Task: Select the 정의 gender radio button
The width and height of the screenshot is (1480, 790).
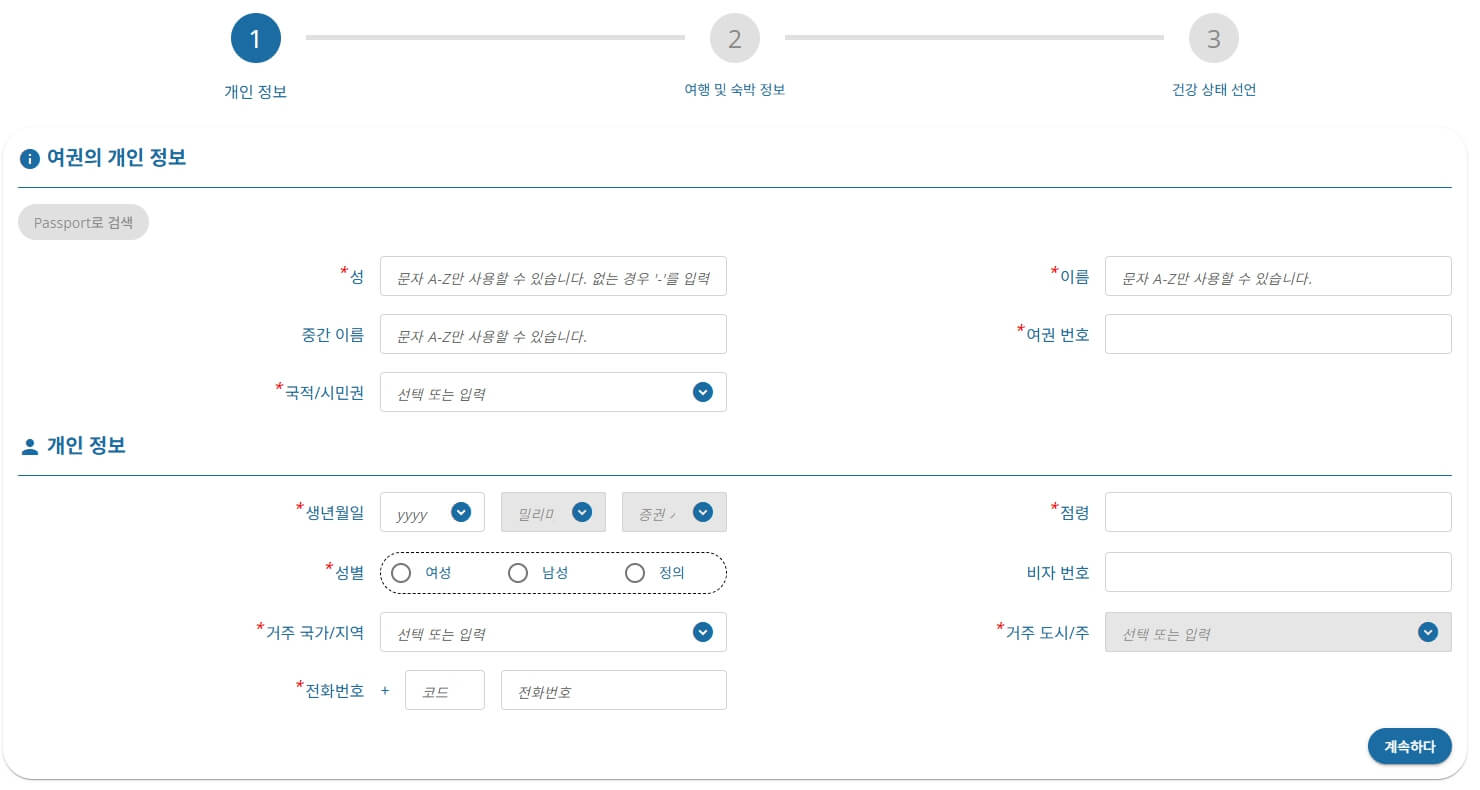Action: [635, 572]
